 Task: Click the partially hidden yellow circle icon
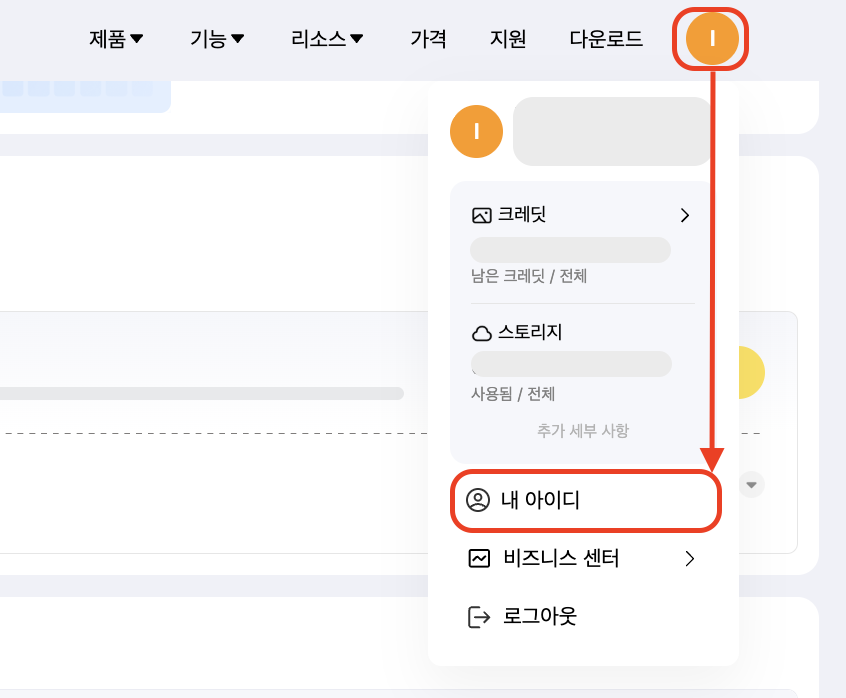click(x=751, y=372)
